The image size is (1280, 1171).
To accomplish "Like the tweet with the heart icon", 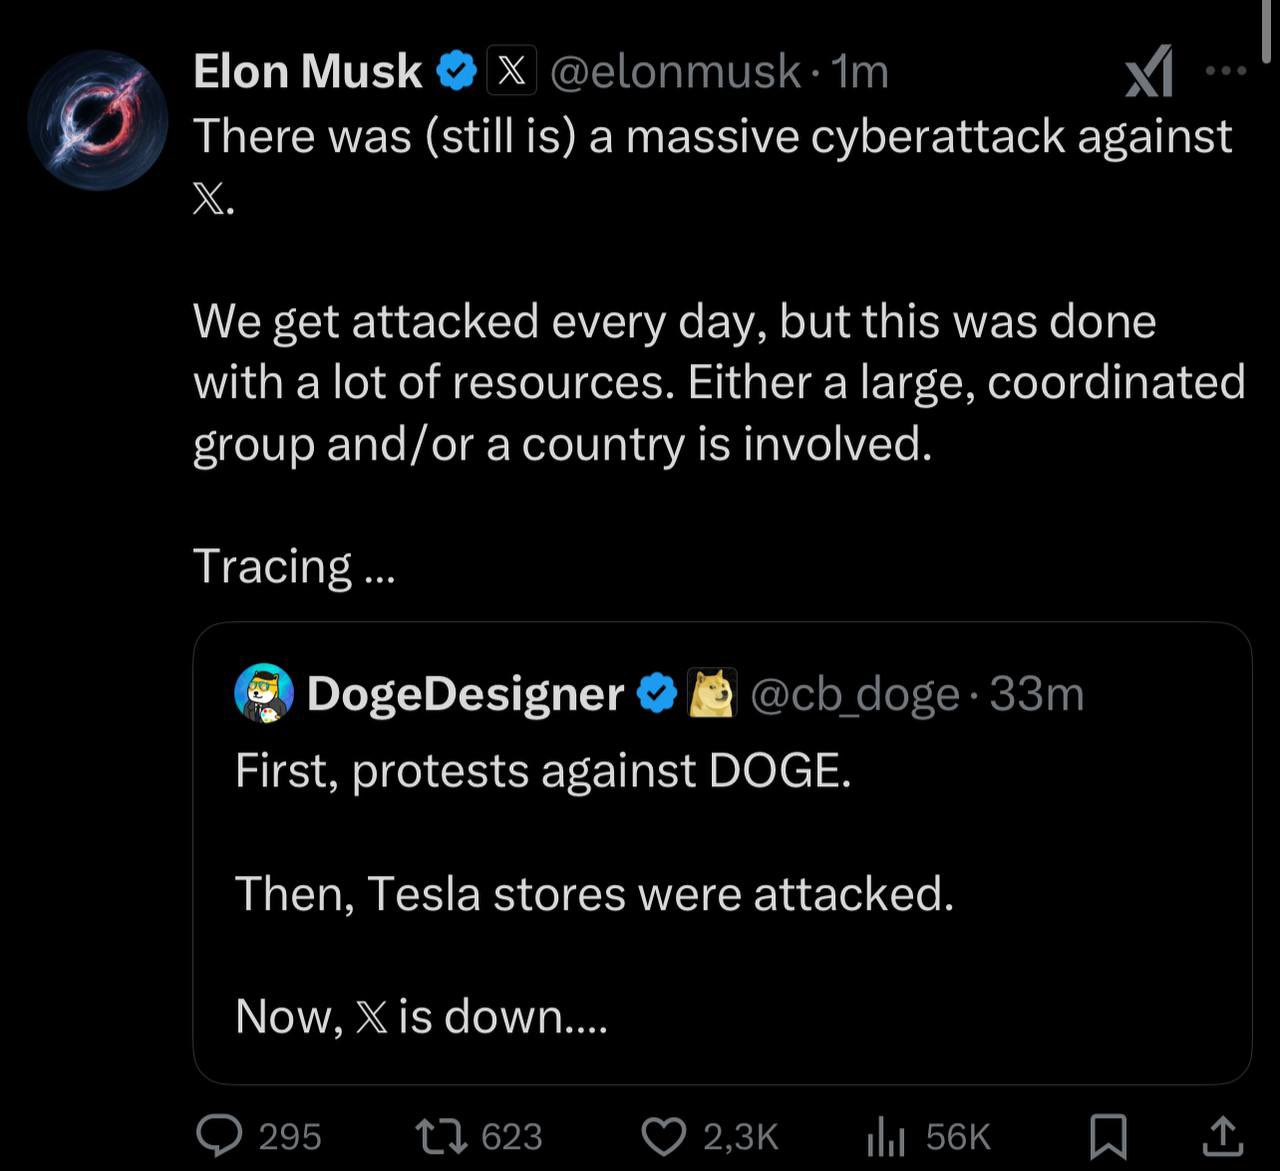I will point(662,1135).
